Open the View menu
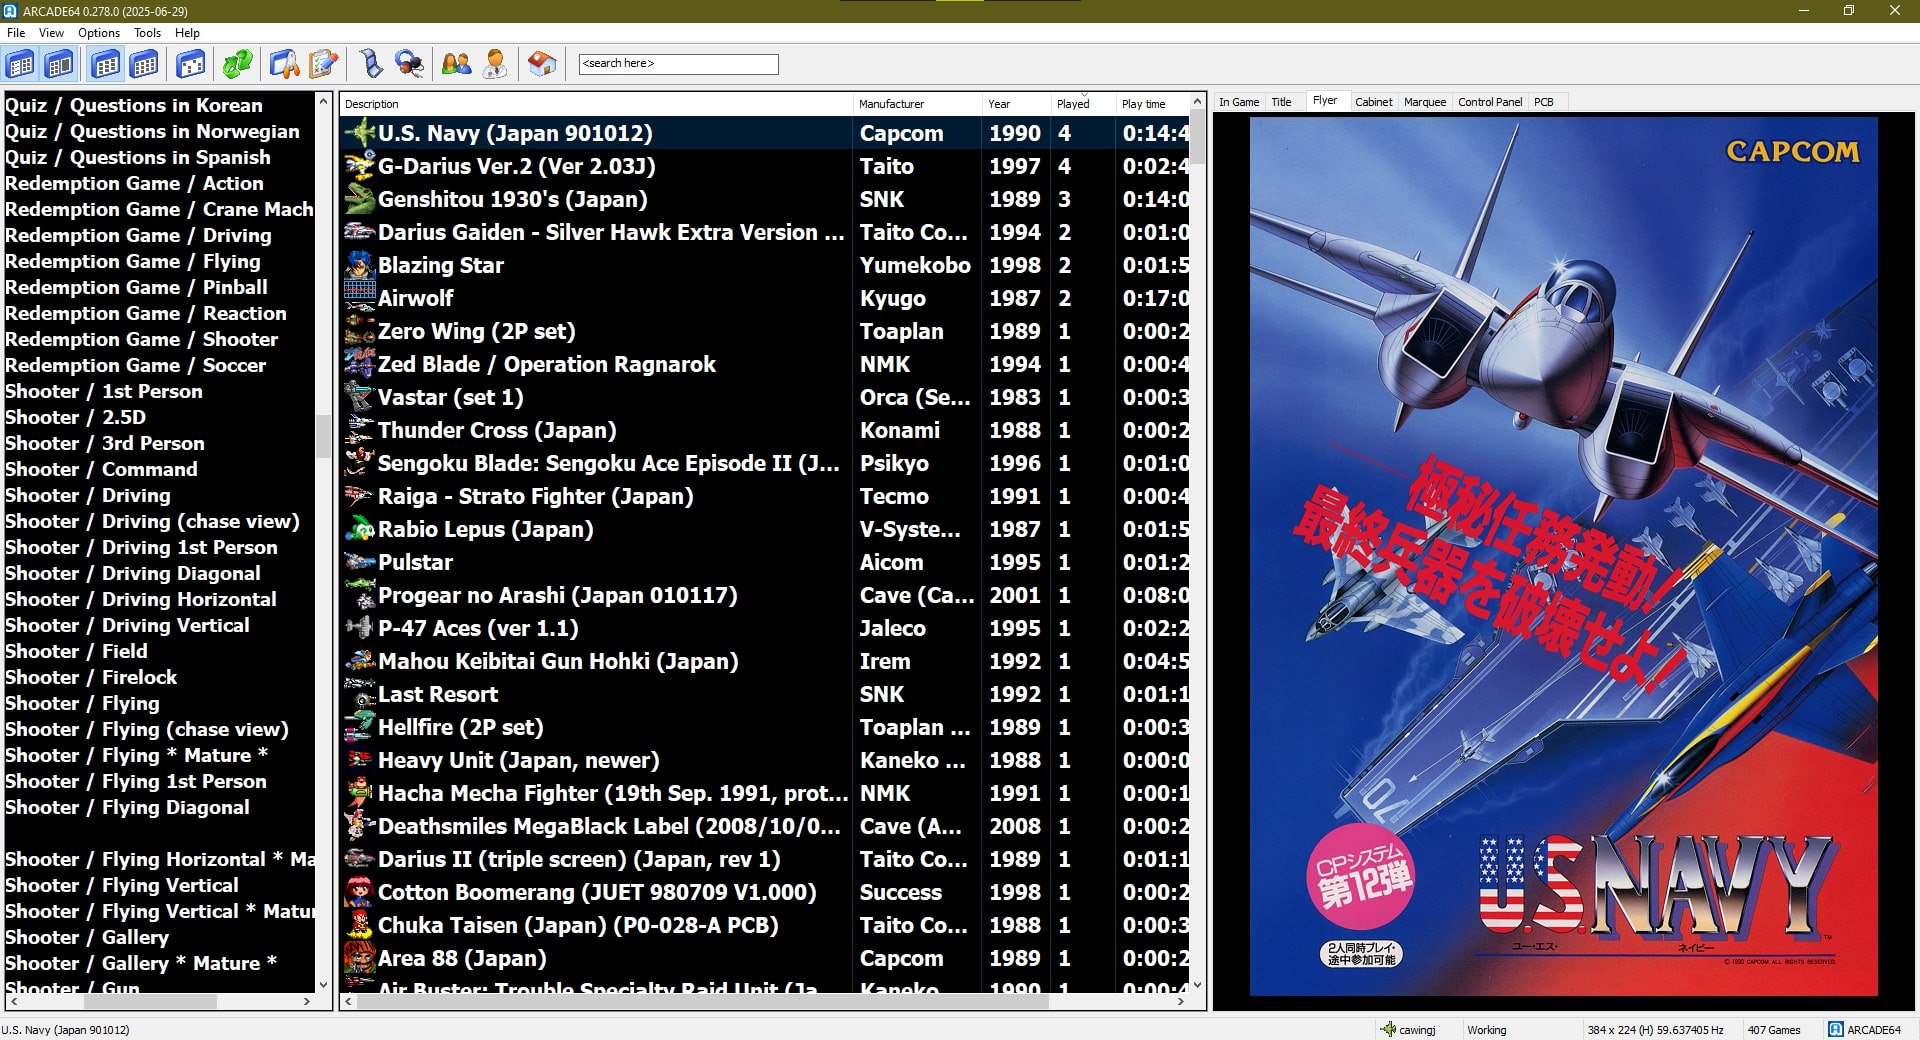The image size is (1920, 1040). point(51,33)
